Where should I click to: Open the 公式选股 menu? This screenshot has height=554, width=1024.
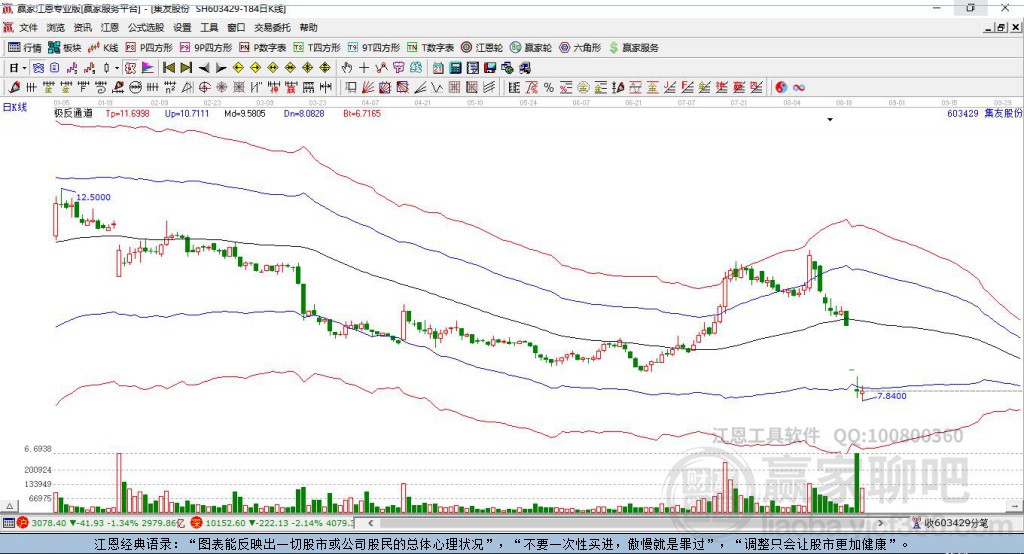146,27
